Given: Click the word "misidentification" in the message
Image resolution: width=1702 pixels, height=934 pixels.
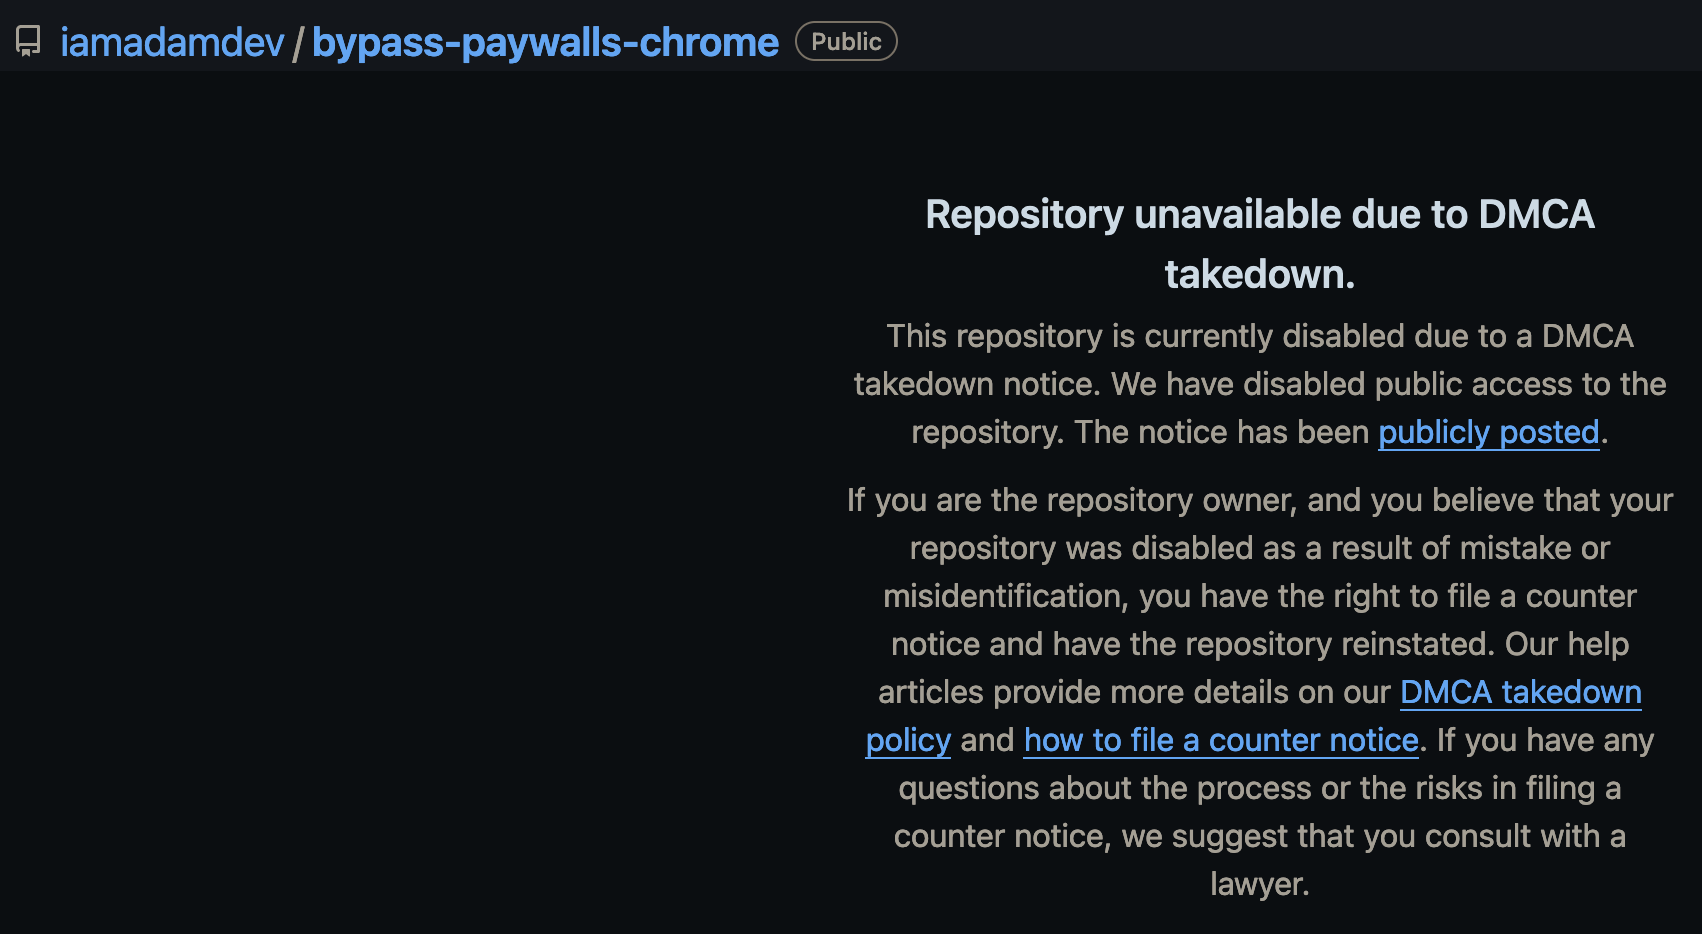Looking at the screenshot, I should pyautogui.click(x=1005, y=596).
